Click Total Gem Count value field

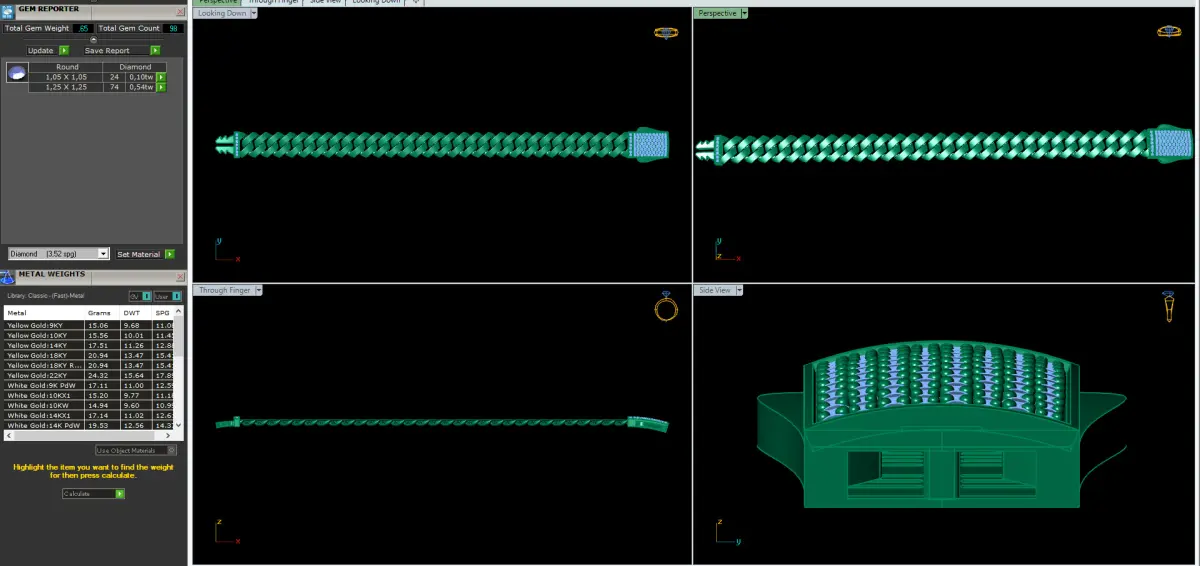click(x=172, y=28)
